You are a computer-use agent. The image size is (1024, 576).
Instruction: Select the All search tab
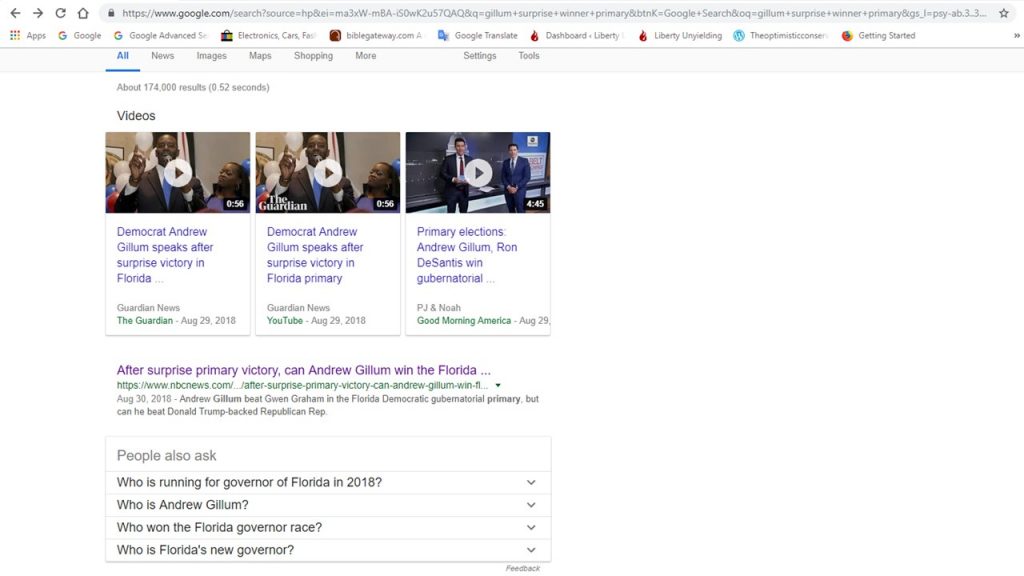click(123, 56)
